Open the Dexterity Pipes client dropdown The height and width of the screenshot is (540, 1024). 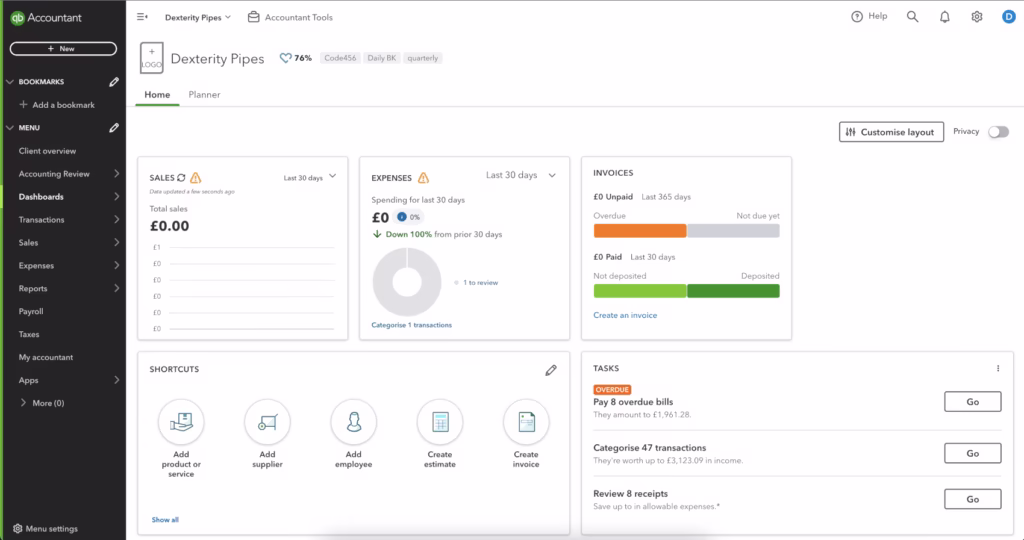pos(198,18)
